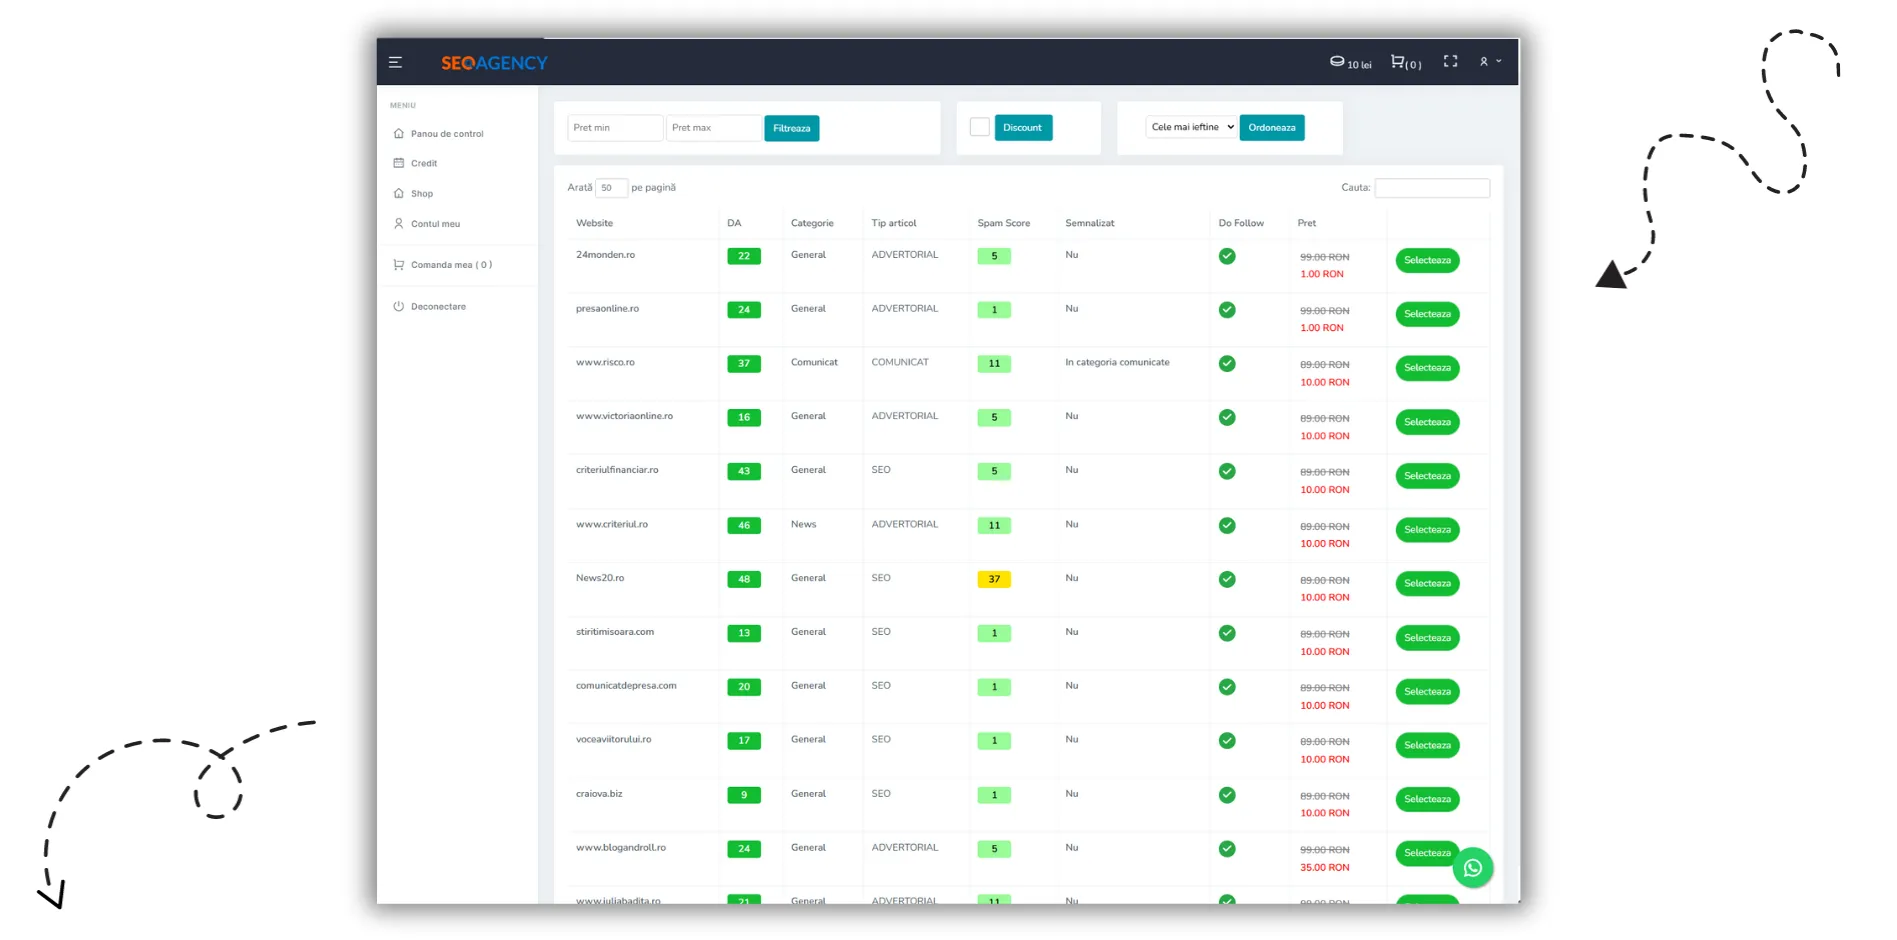Viewport: 1897px width, 940px height.
Task: Select News20.ro with Selecteaza button
Action: click(x=1427, y=584)
